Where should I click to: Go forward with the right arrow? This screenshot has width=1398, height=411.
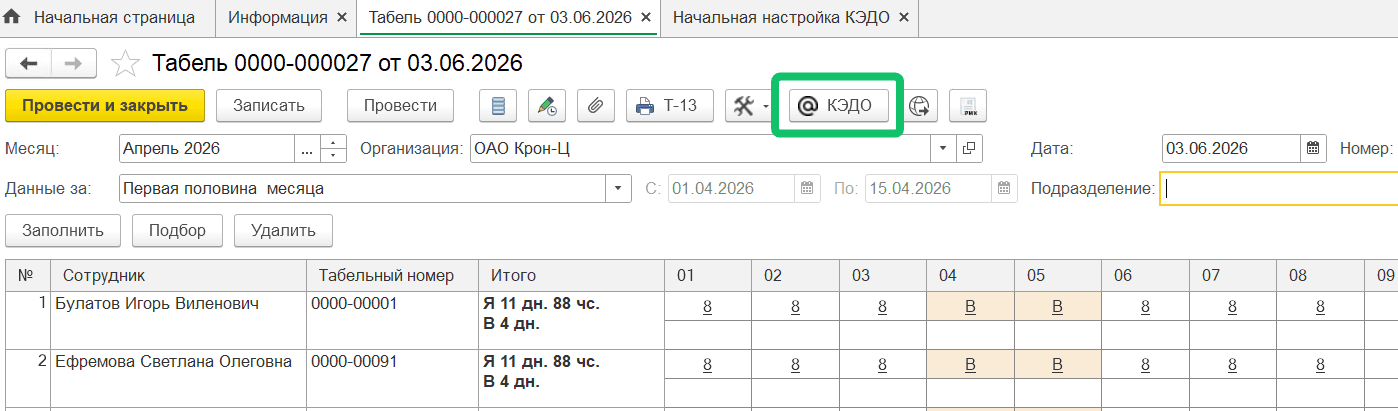[74, 63]
